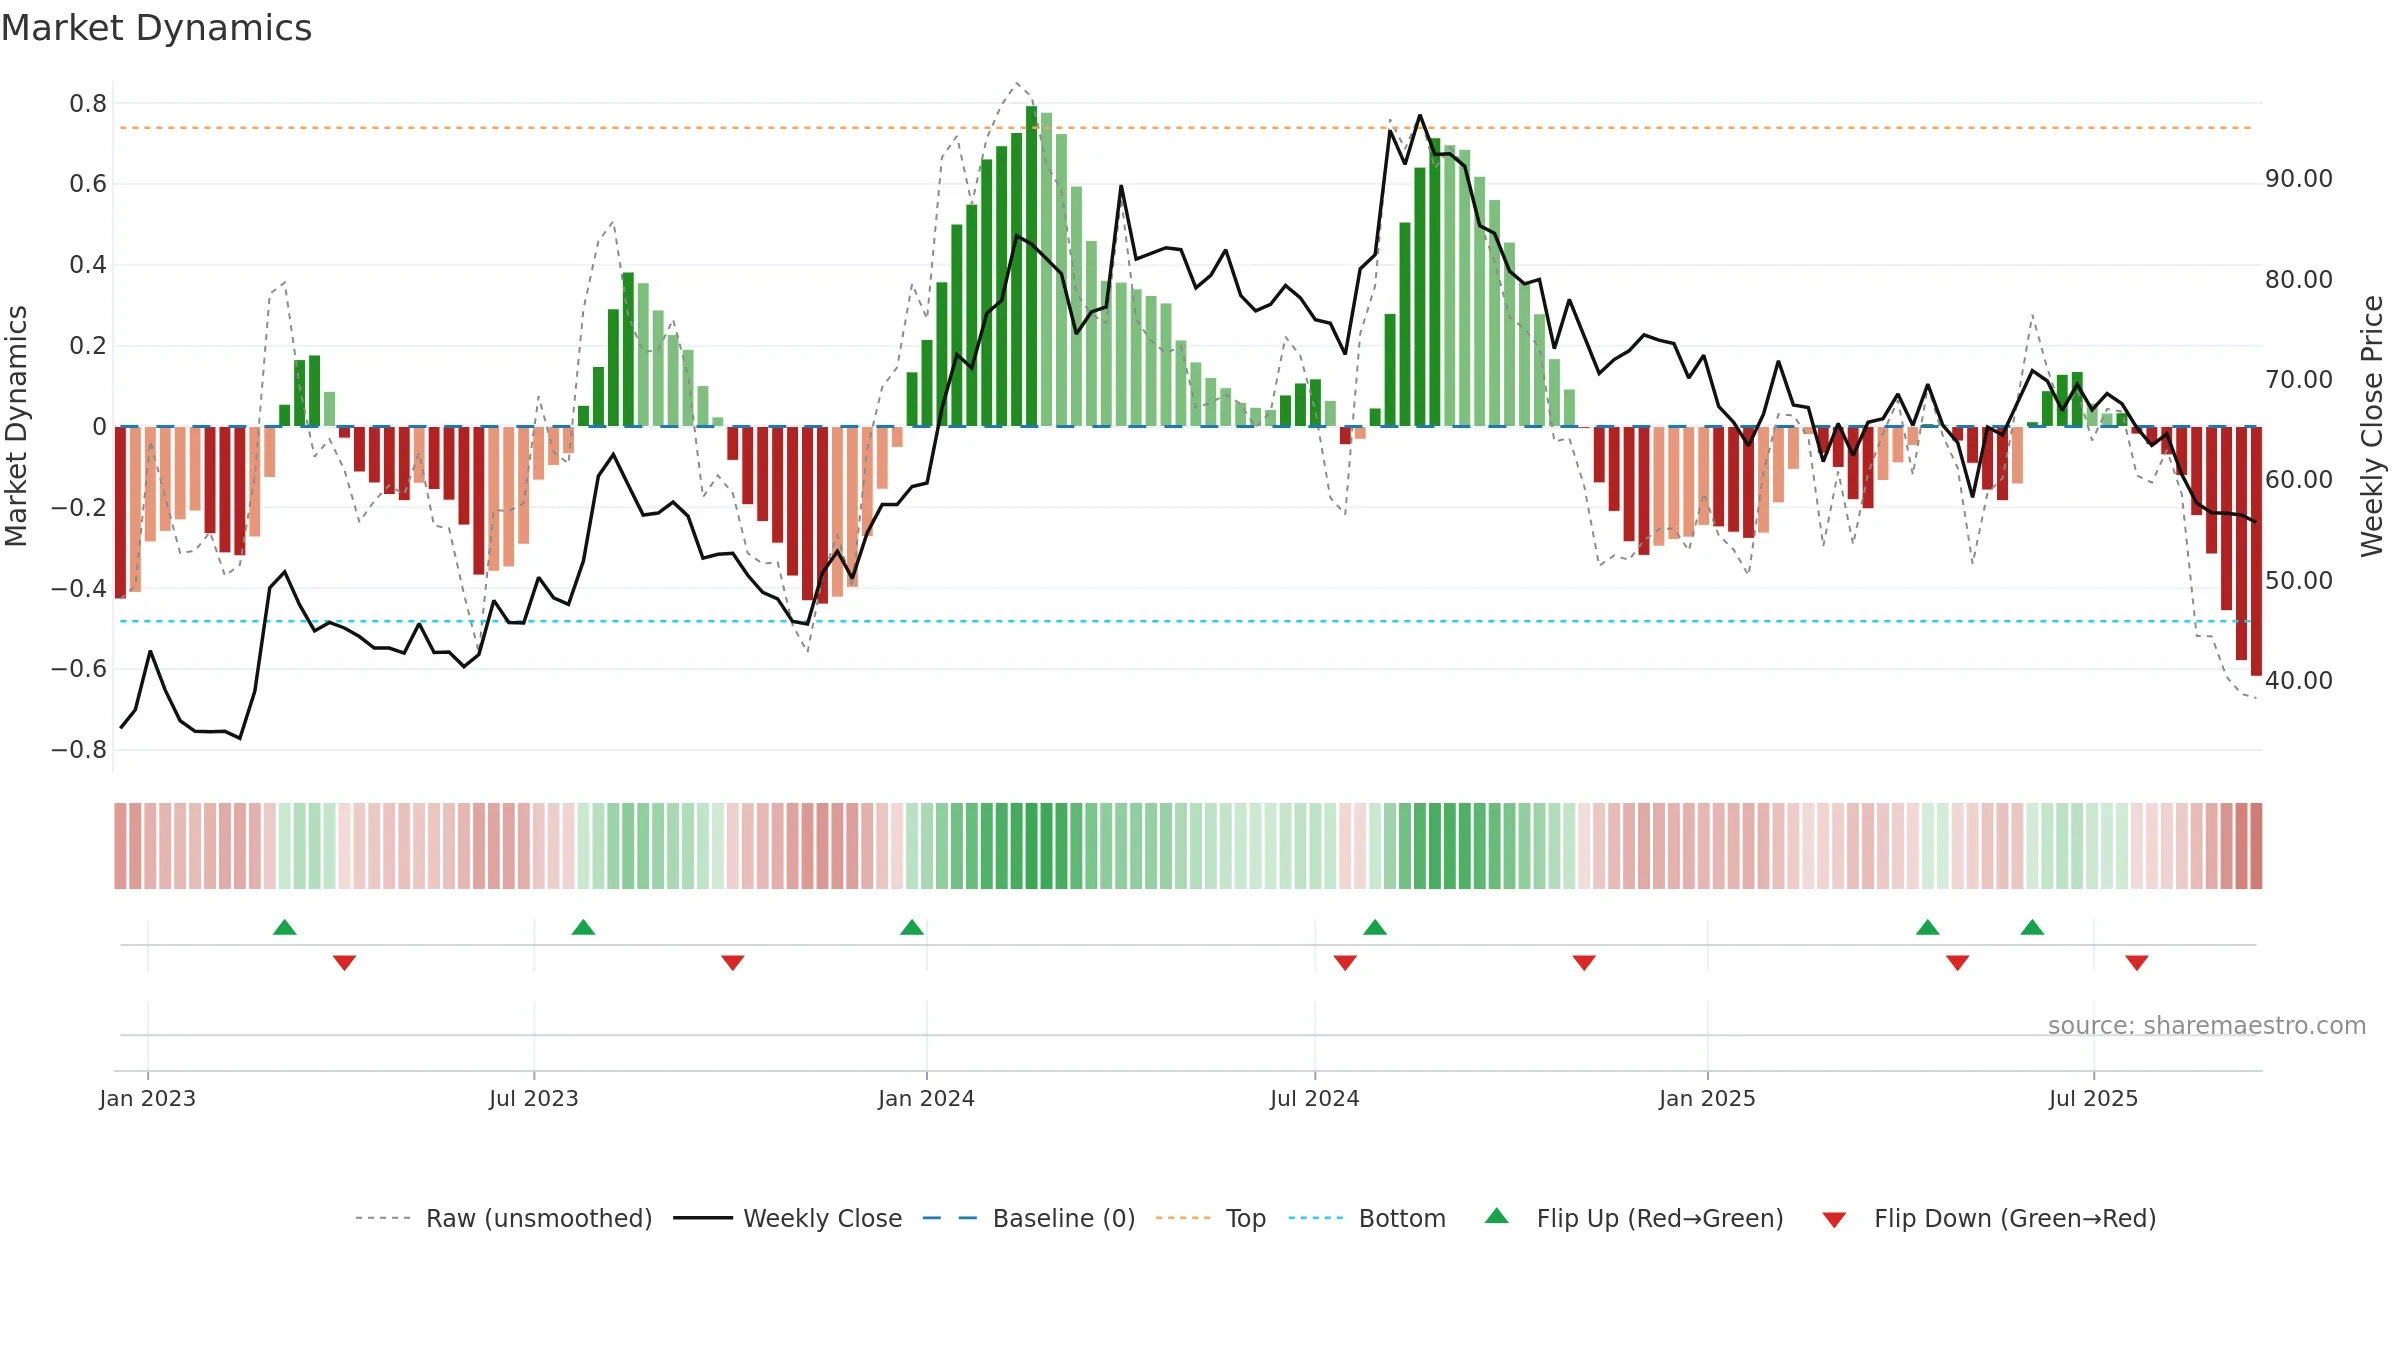Click the 80.00 price axis label
This screenshot has width=2400, height=1350.
[2299, 279]
